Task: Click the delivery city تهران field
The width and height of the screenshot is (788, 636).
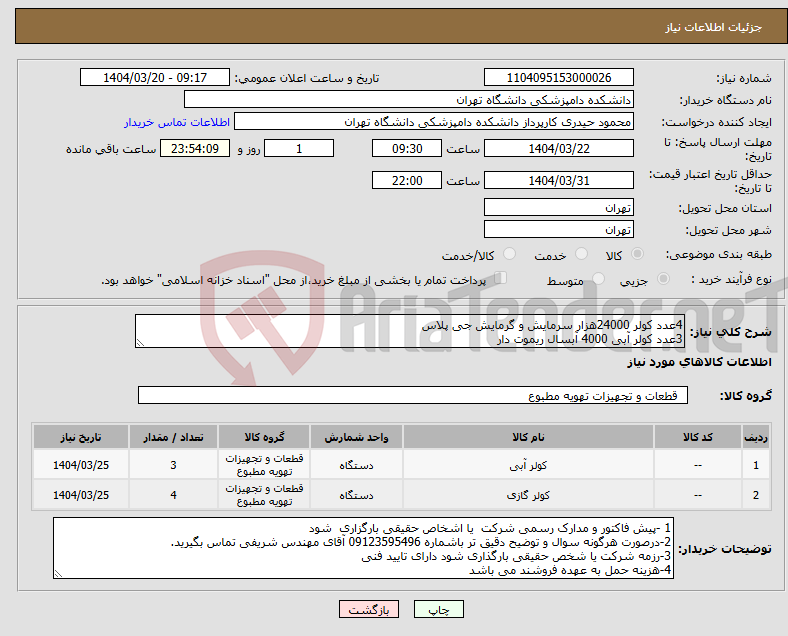Action: tap(558, 229)
